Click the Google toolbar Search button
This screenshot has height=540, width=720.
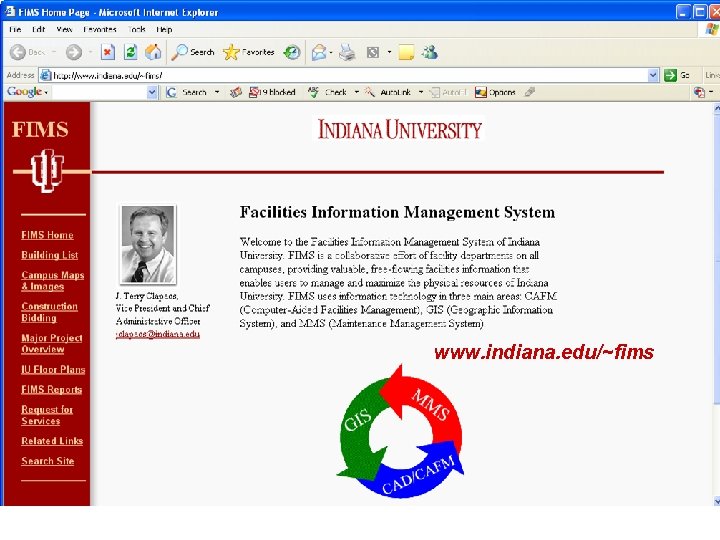186,92
